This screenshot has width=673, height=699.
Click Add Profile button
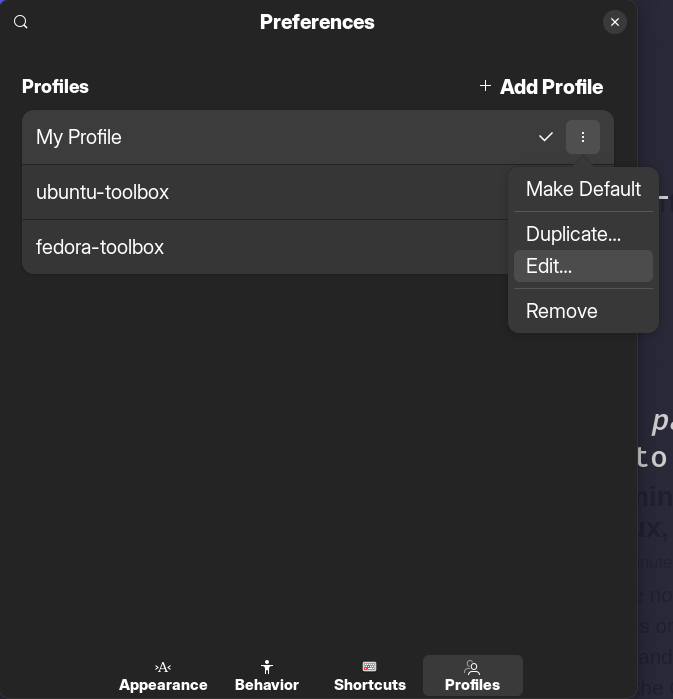541,86
